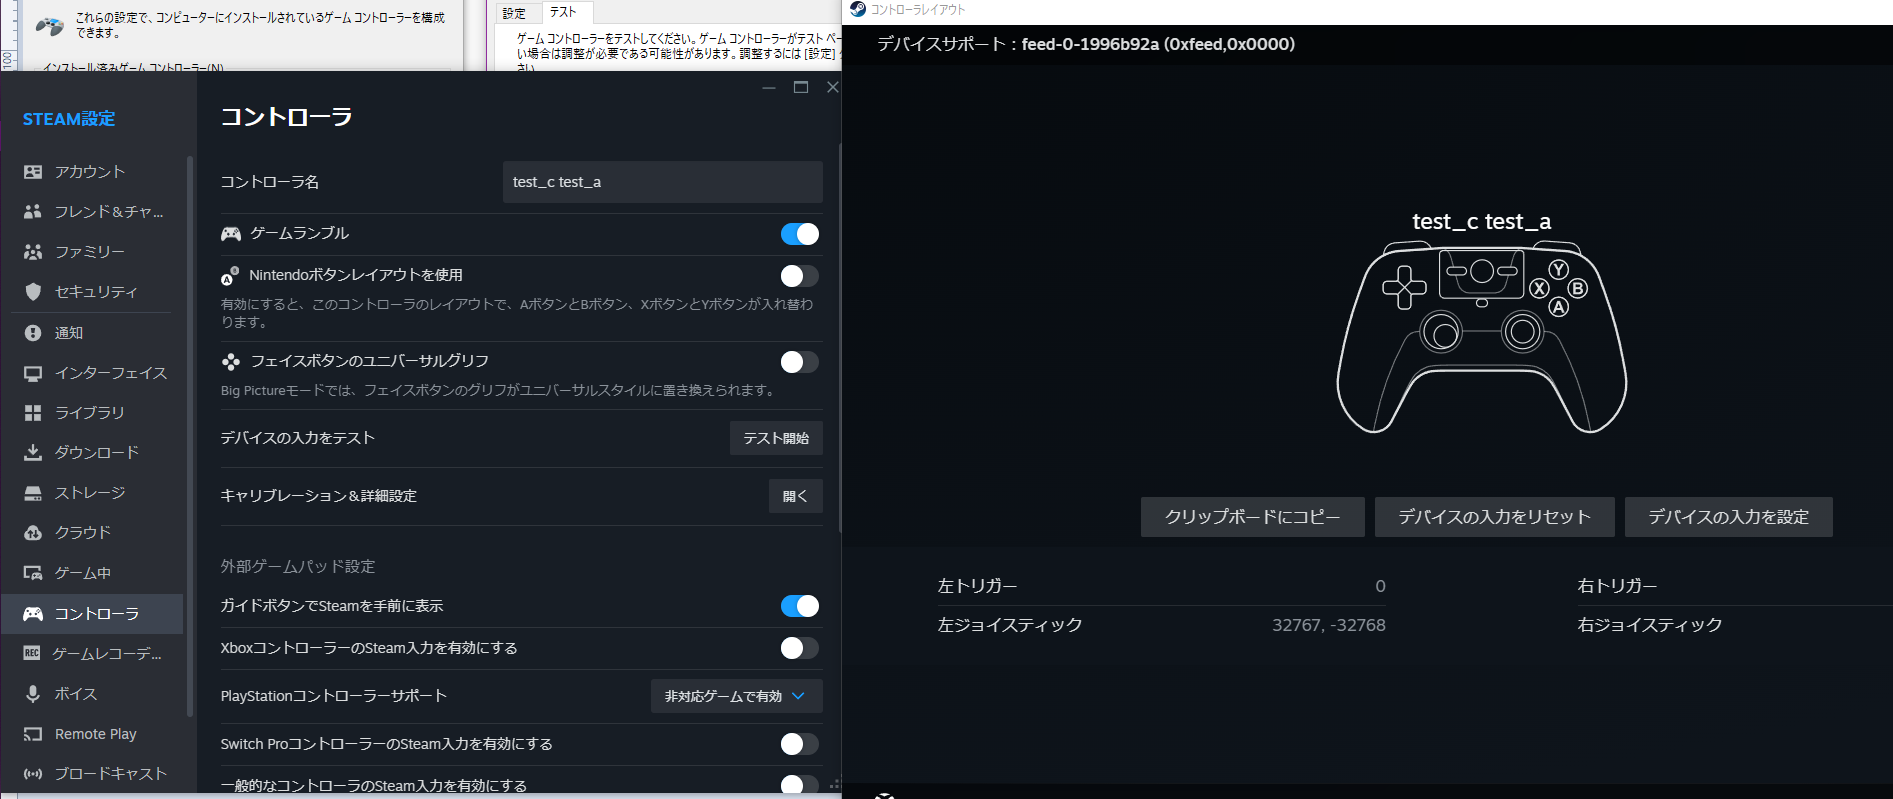1893x799 pixels.
Task: Open セキュリティ shield icon
Action: [33, 292]
